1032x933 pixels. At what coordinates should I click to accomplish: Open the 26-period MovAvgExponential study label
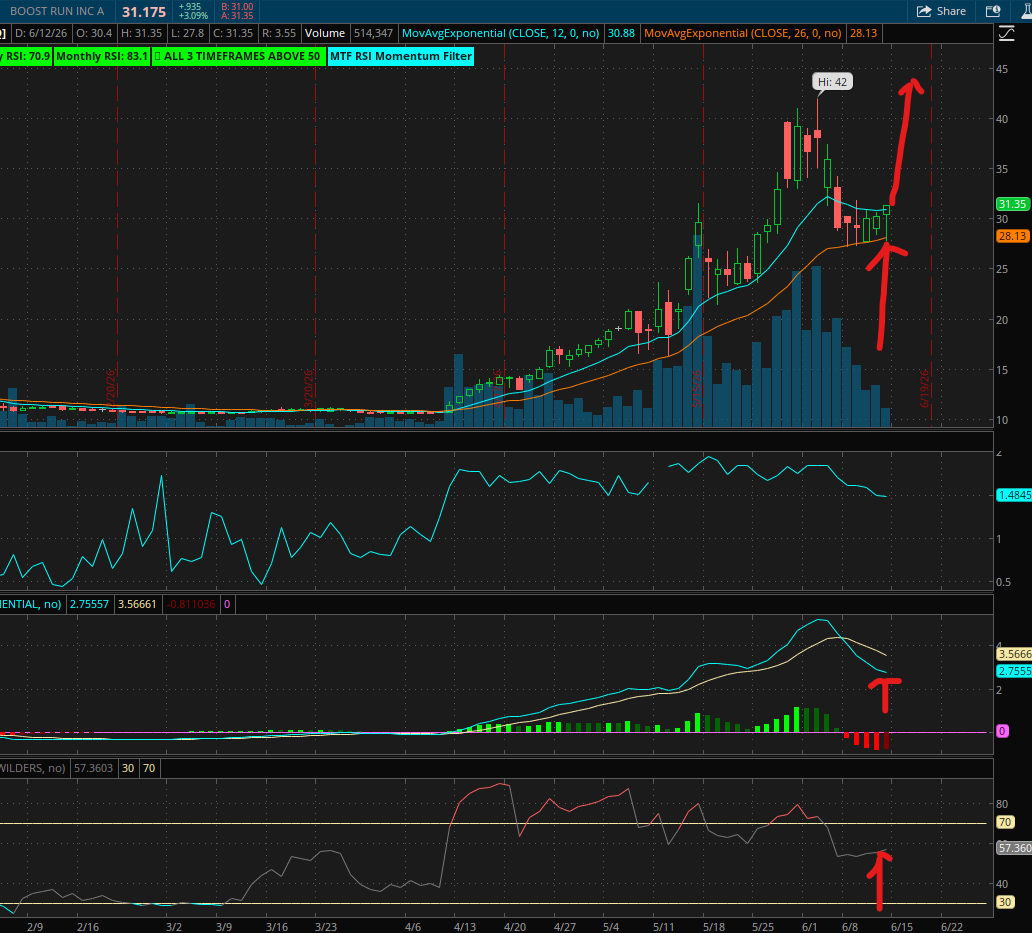742,33
